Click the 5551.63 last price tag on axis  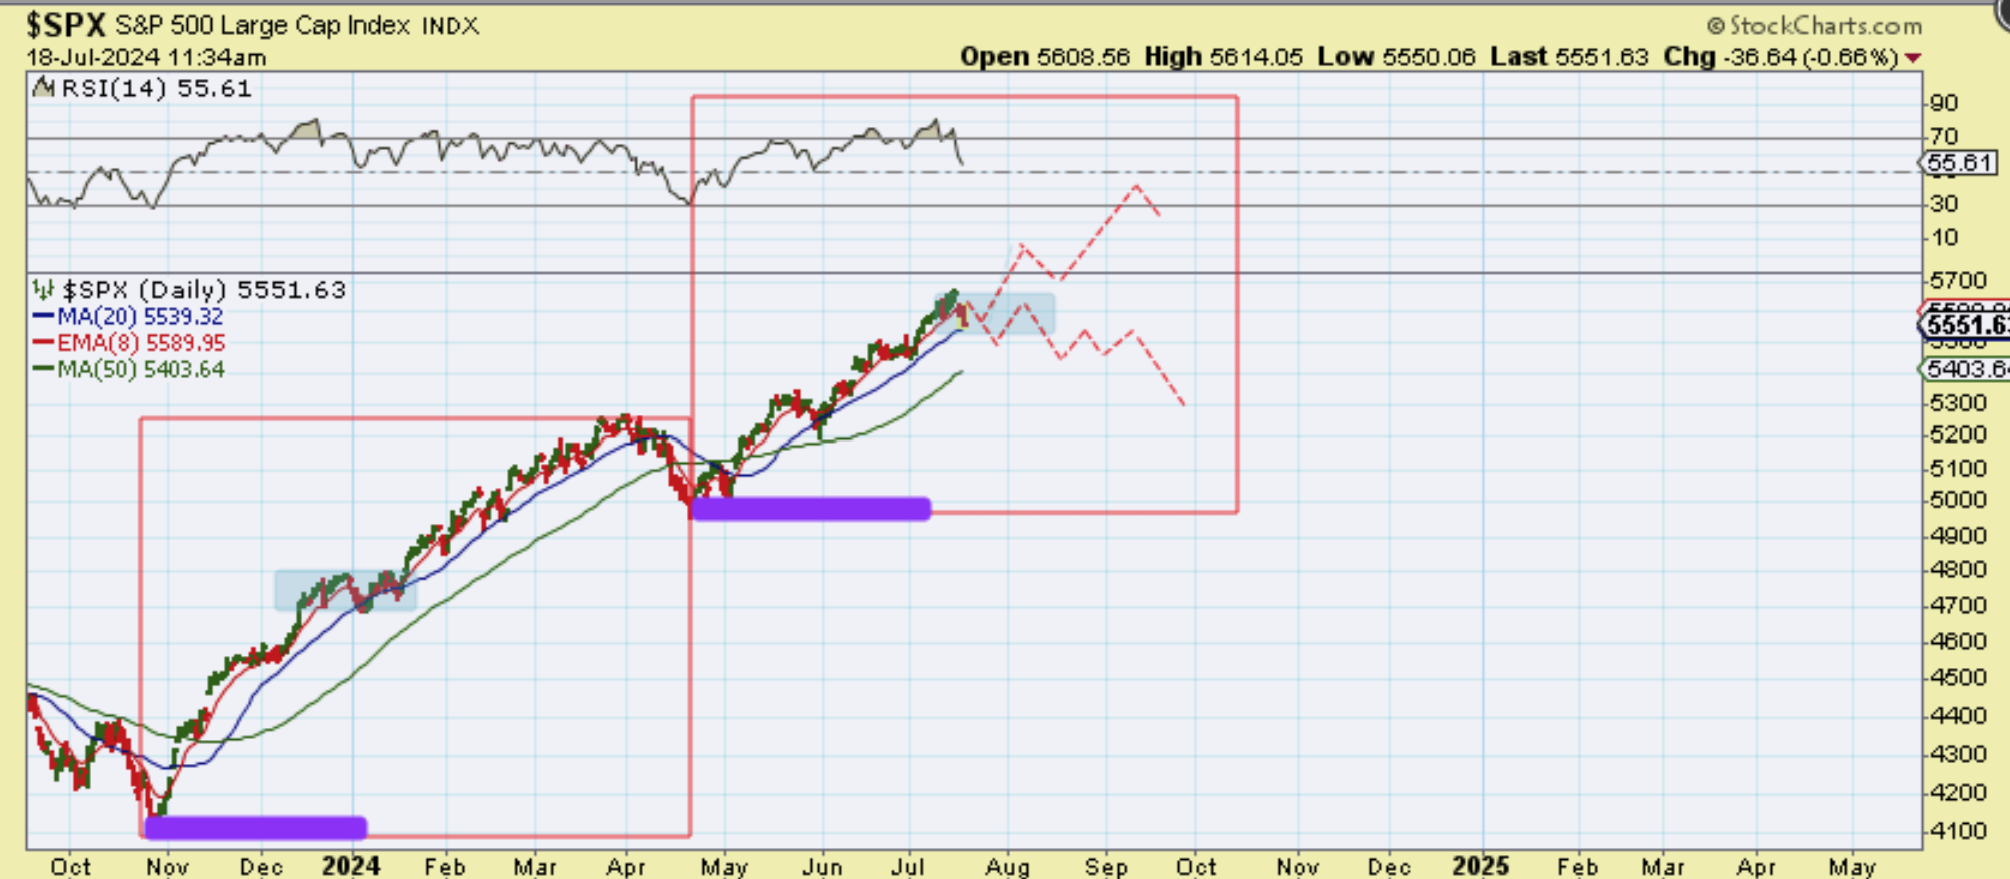(x=1966, y=325)
